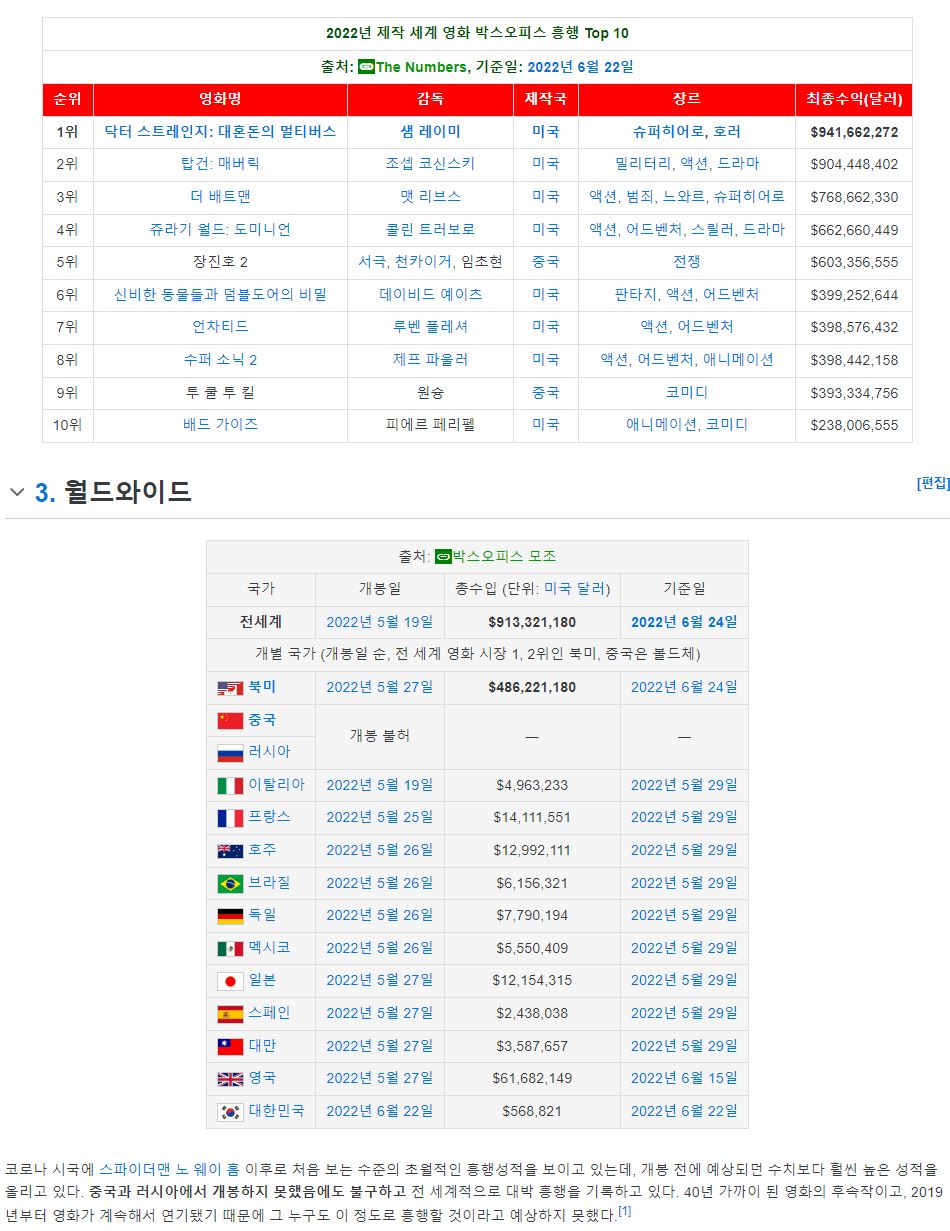Click the China flag icon
Viewport: 950px width, 1231px height.
click(x=230, y=720)
